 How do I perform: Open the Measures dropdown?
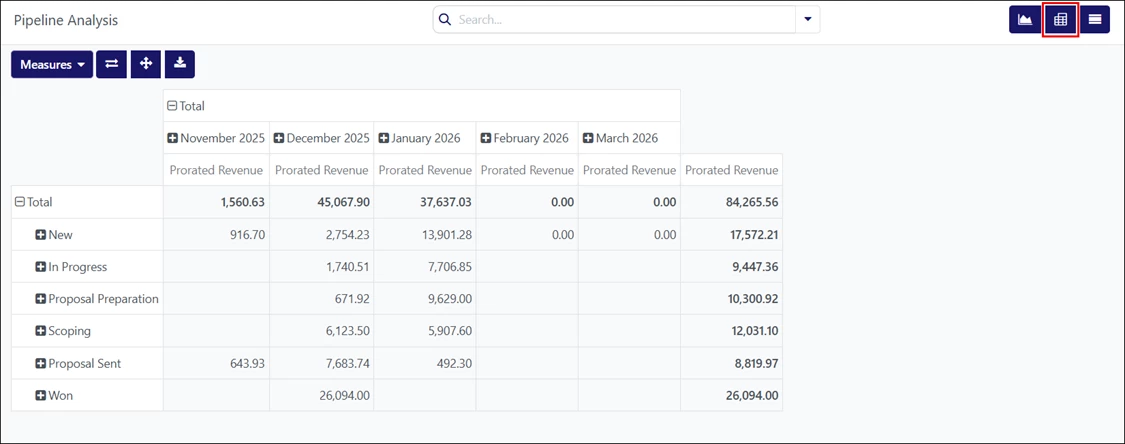point(52,64)
